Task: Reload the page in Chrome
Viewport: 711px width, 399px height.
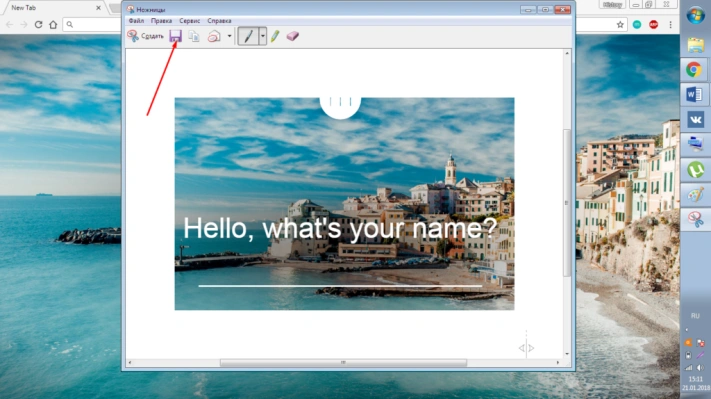Action: [x=39, y=24]
